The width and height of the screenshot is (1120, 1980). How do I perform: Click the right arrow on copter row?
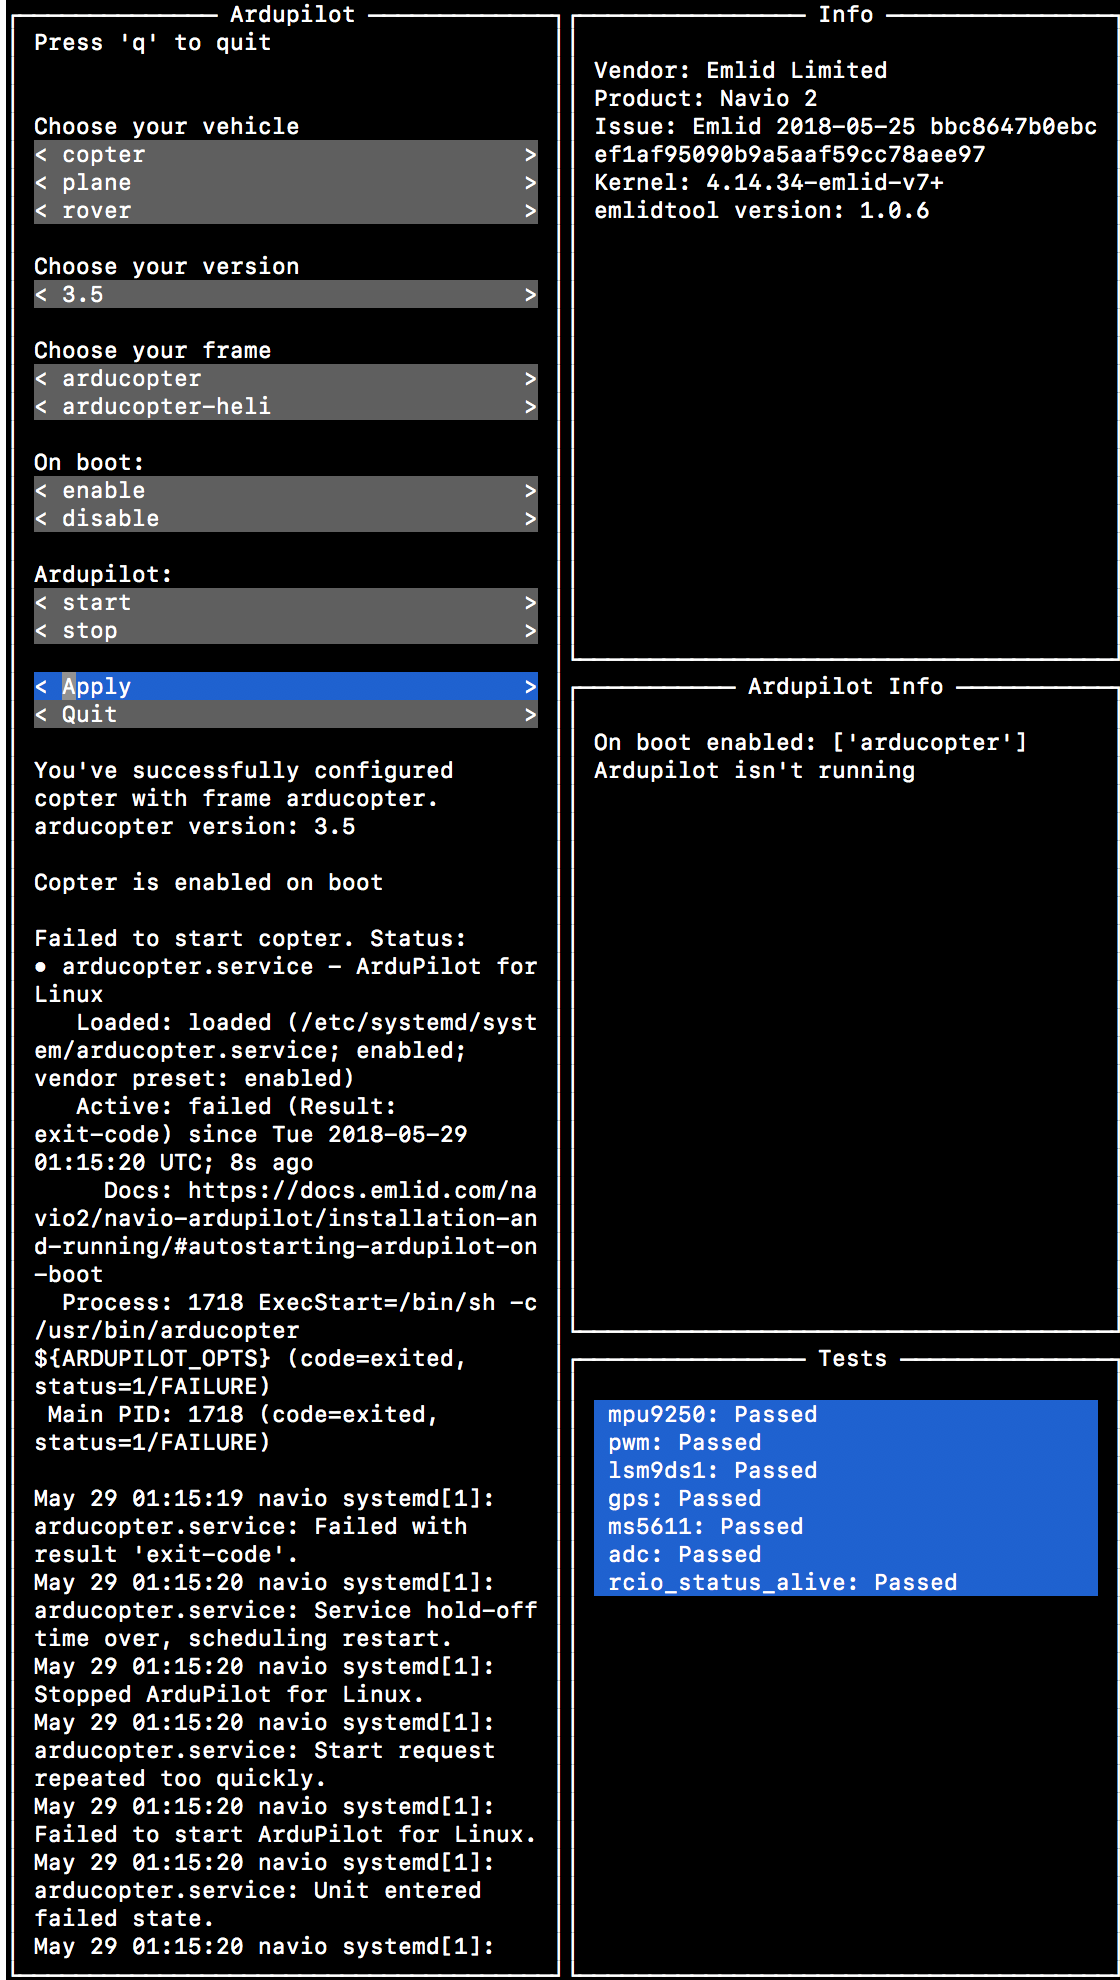[531, 154]
